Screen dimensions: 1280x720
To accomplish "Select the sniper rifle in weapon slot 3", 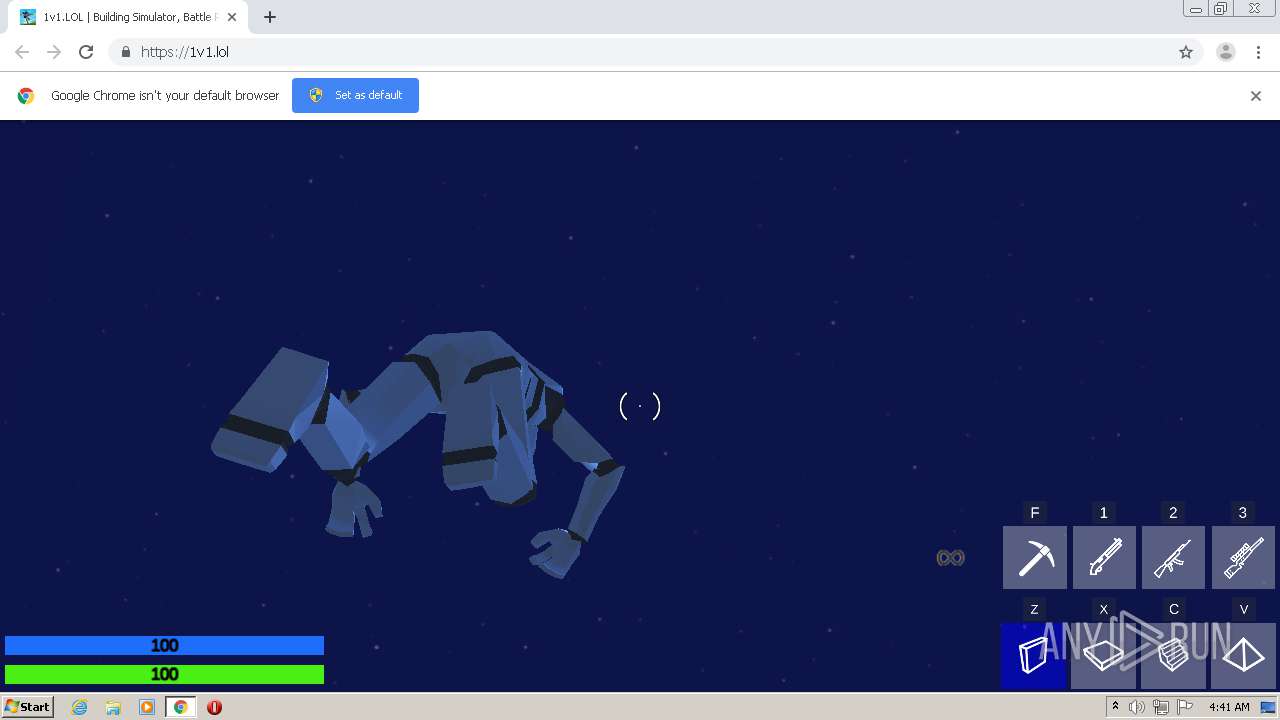I will (x=1243, y=557).
